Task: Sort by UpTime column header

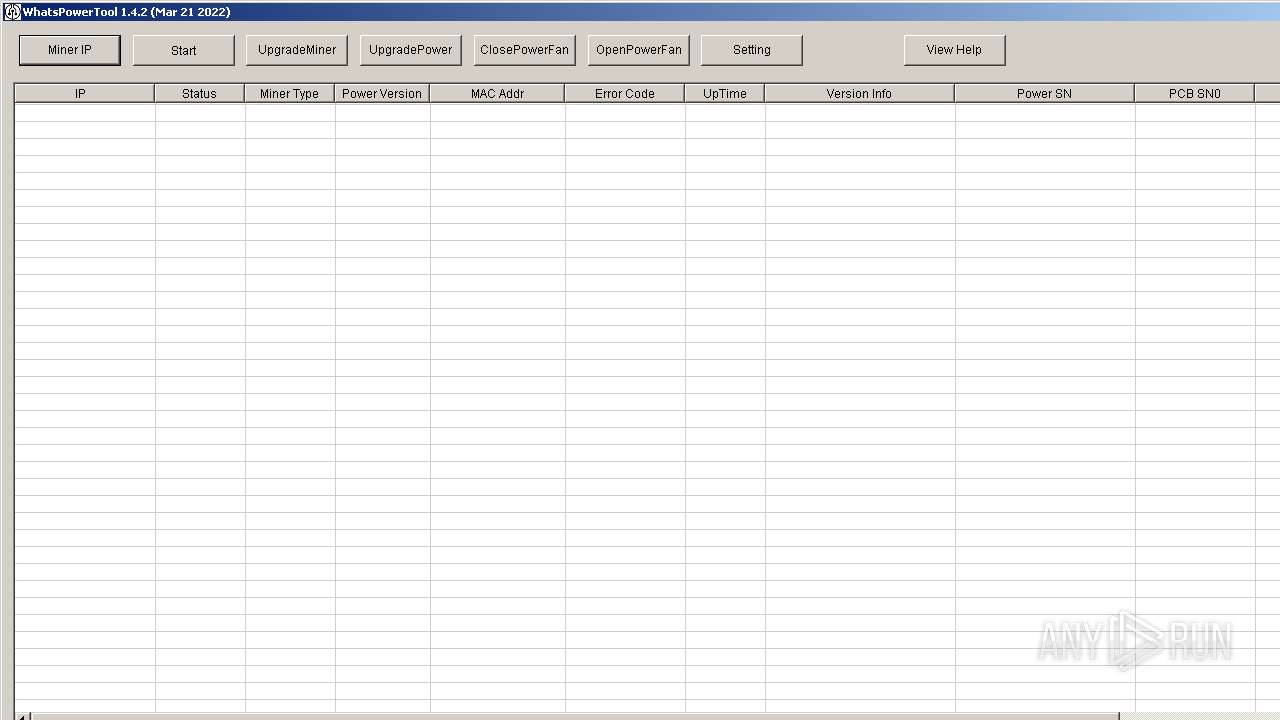Action: 724,93
